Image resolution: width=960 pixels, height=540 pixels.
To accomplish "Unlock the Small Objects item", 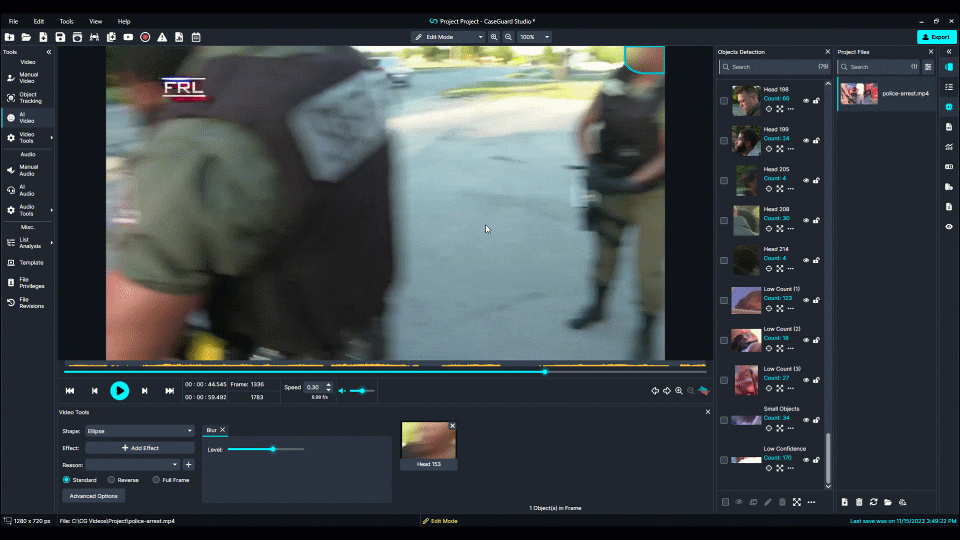I will 816,420.
